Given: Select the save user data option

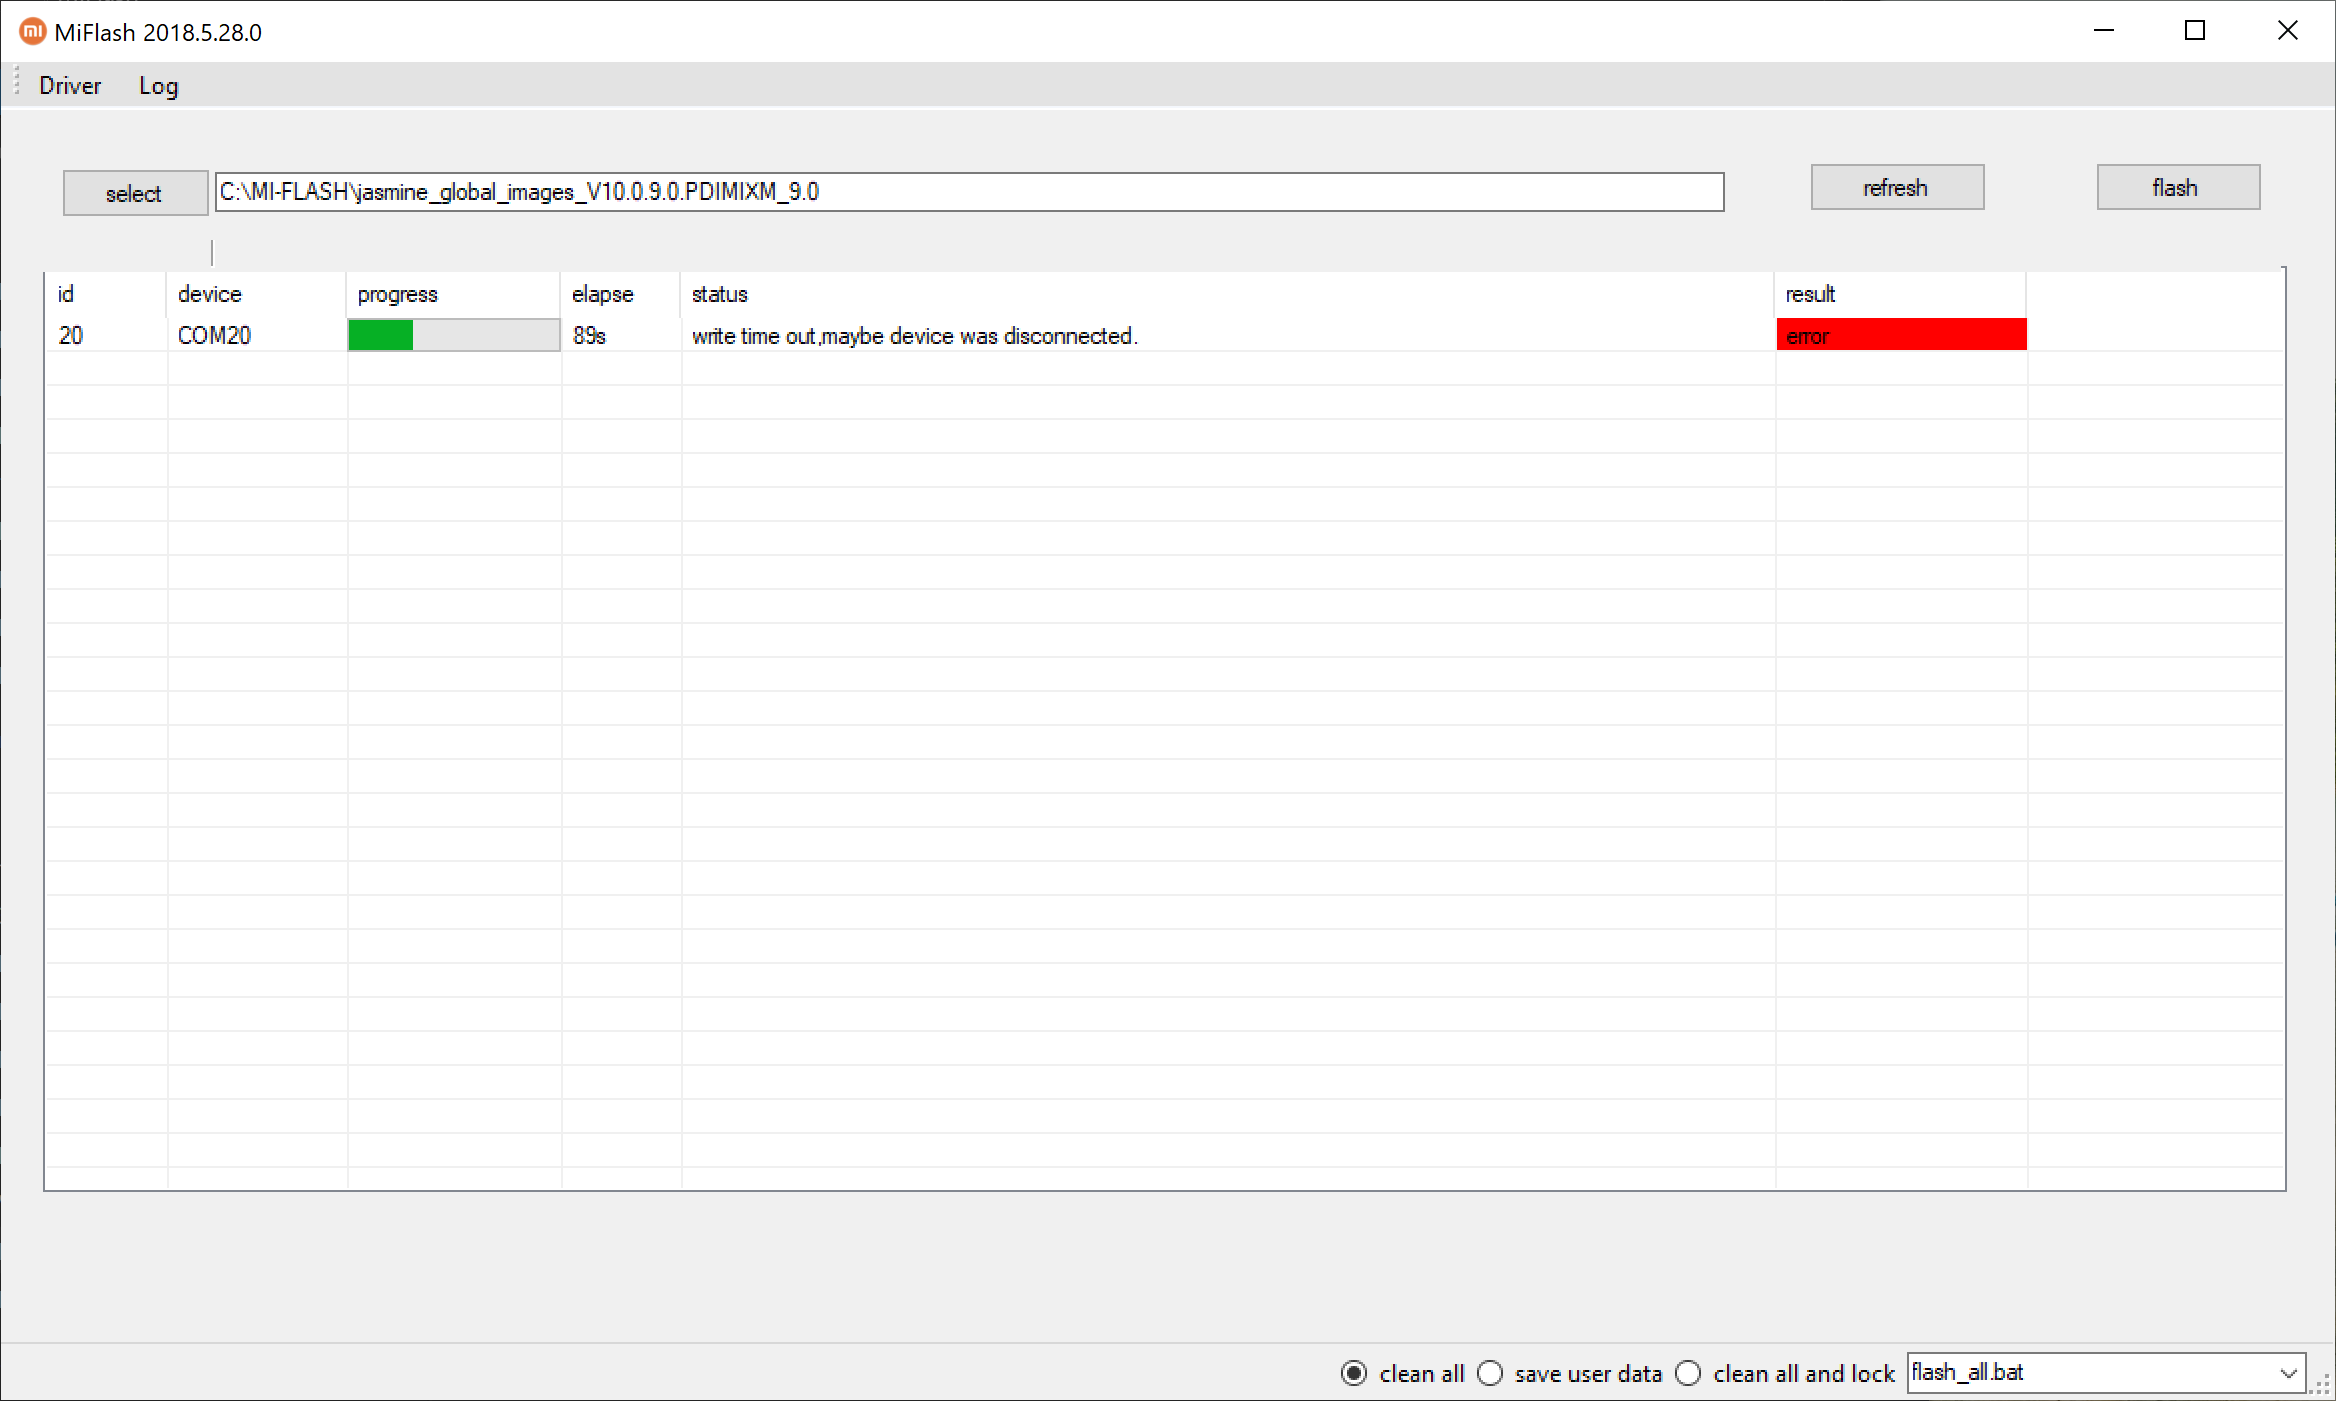Looking at the screenshot, I should pyautogui.click(x=1490, y=1373).
